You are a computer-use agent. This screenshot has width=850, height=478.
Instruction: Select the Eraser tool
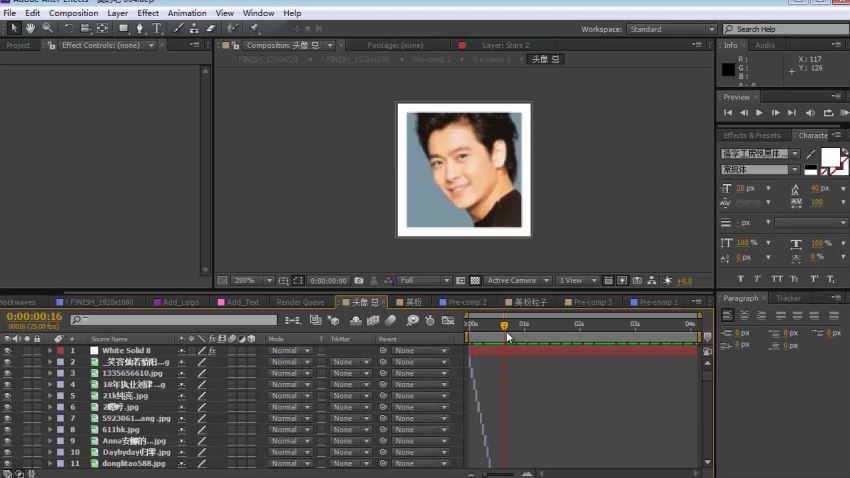(211, 28)
